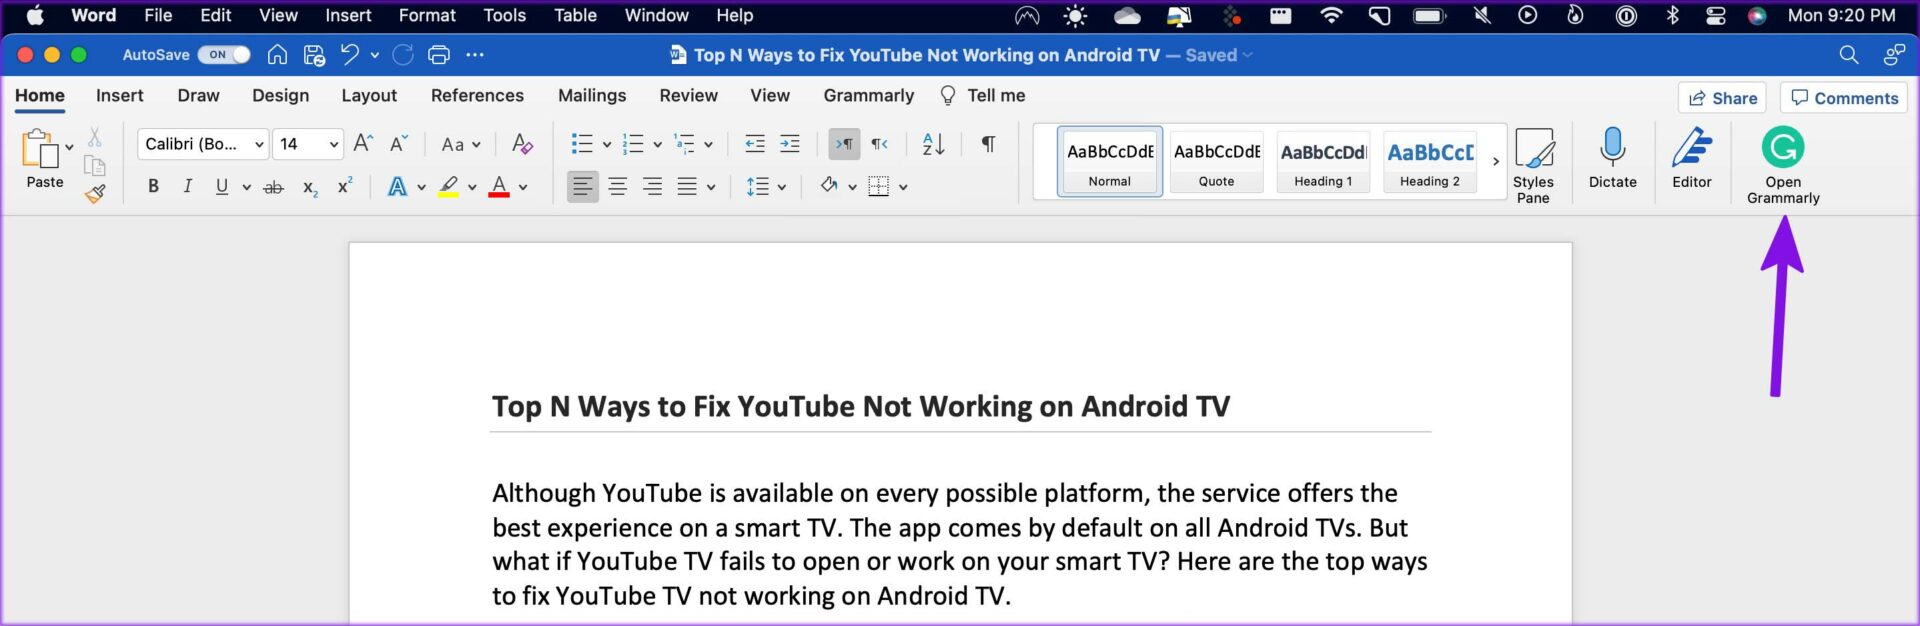Click the Save icon in title bar

[x=314, y=55]
